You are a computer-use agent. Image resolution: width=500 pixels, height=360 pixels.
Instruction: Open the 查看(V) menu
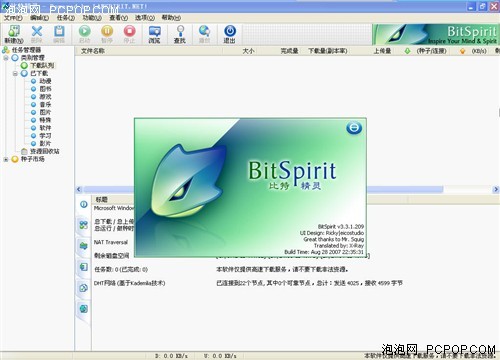119,18
